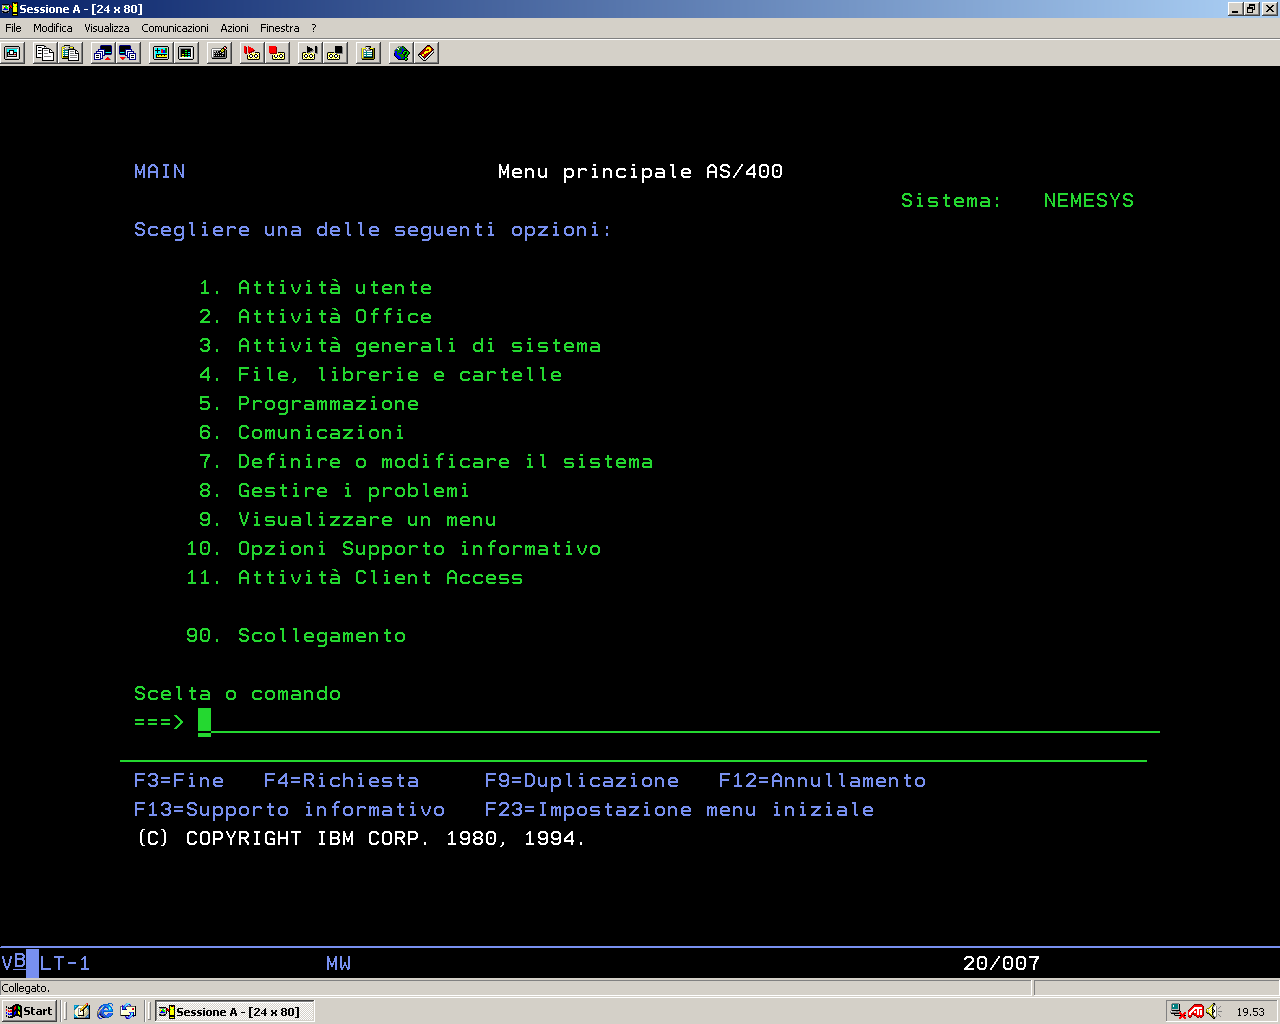
Task: Open the Comunicazioni menu
Action: click(175, 28)
